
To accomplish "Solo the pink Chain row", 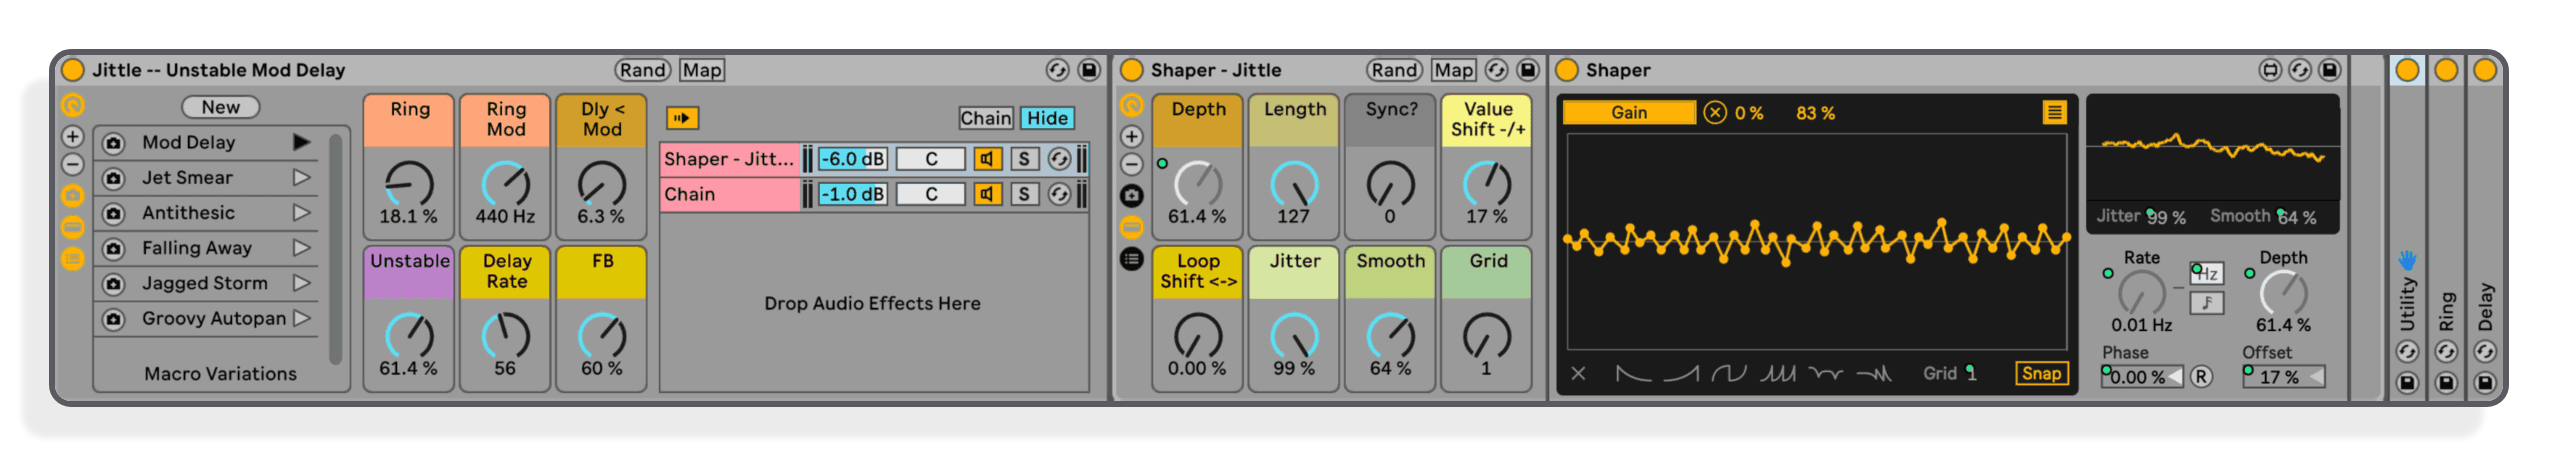I will click(1024, 194).
